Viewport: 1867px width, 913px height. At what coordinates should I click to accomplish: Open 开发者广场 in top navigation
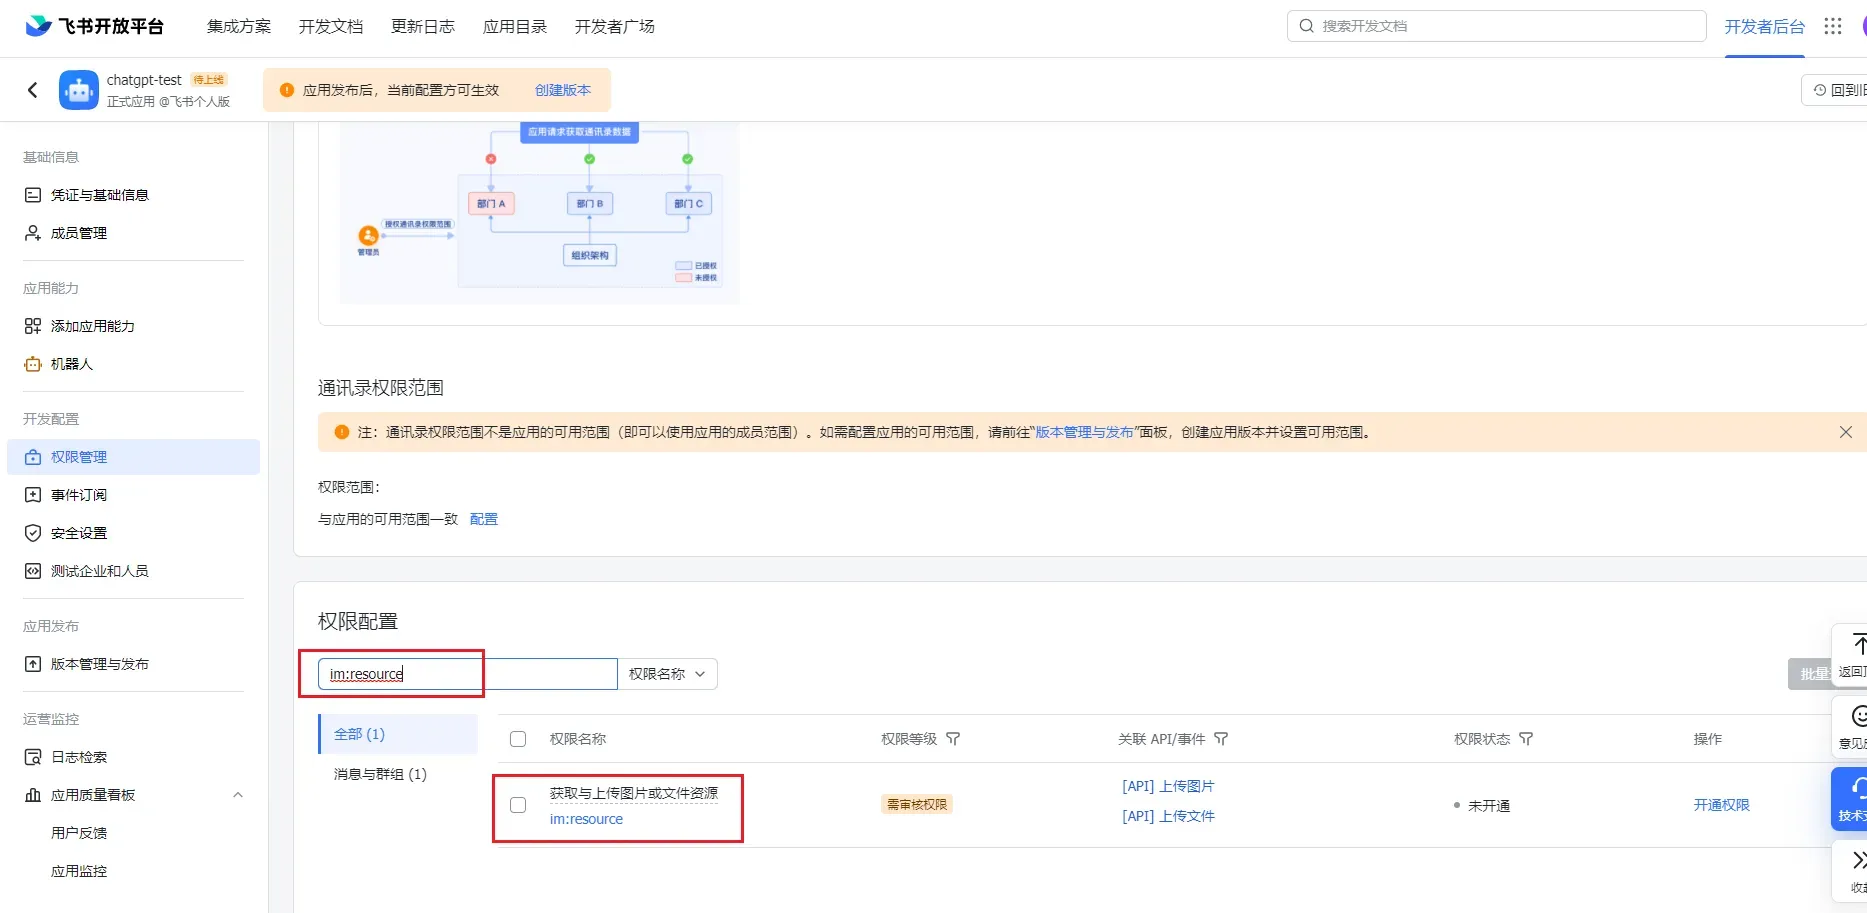click(x=615, y=26)
